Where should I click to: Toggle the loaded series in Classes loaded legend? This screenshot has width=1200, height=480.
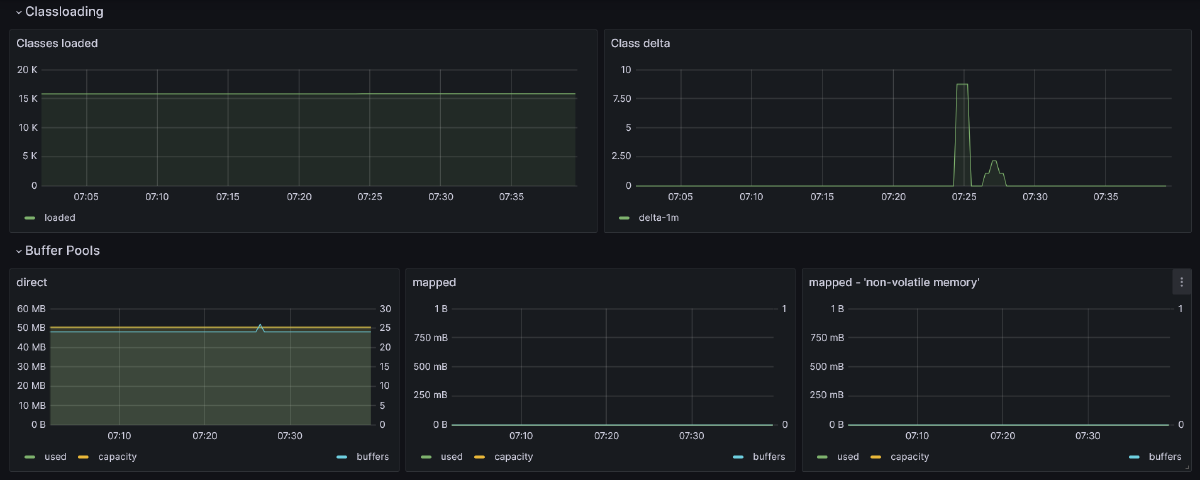59,217
